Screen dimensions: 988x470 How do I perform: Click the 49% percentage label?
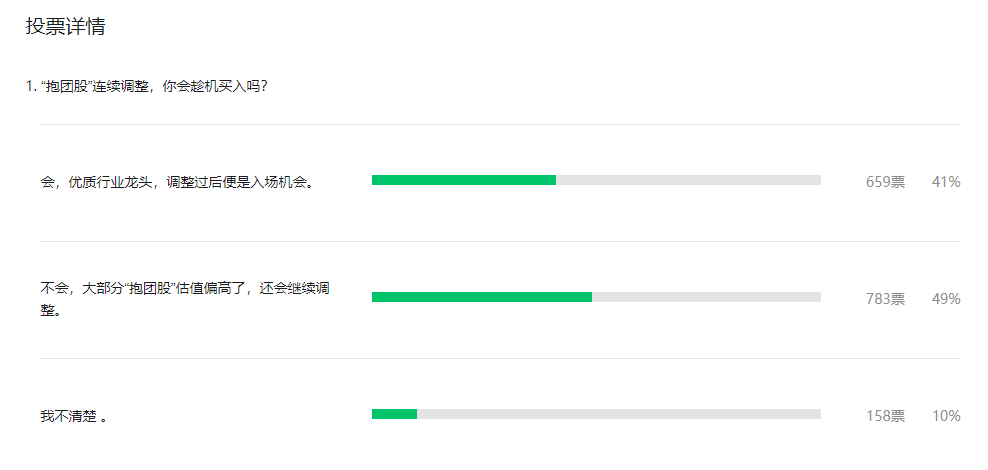click(946, 299)
